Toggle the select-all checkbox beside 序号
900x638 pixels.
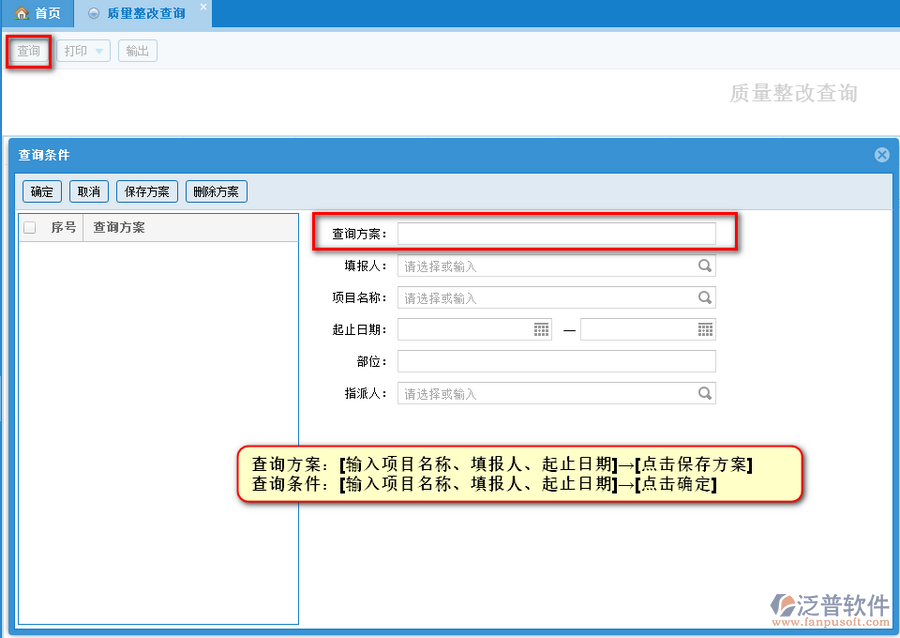click(x=30, y=228)
